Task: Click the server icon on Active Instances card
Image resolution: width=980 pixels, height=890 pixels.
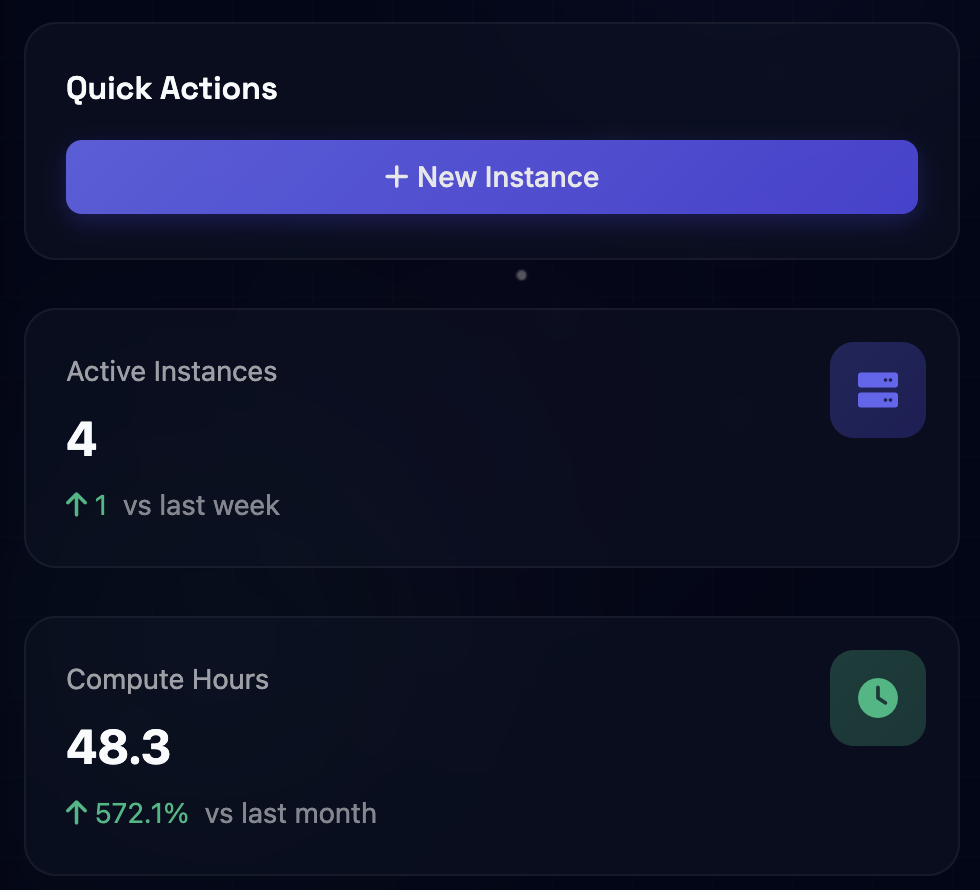Action: pyautogui.click(x=877, y=390)
